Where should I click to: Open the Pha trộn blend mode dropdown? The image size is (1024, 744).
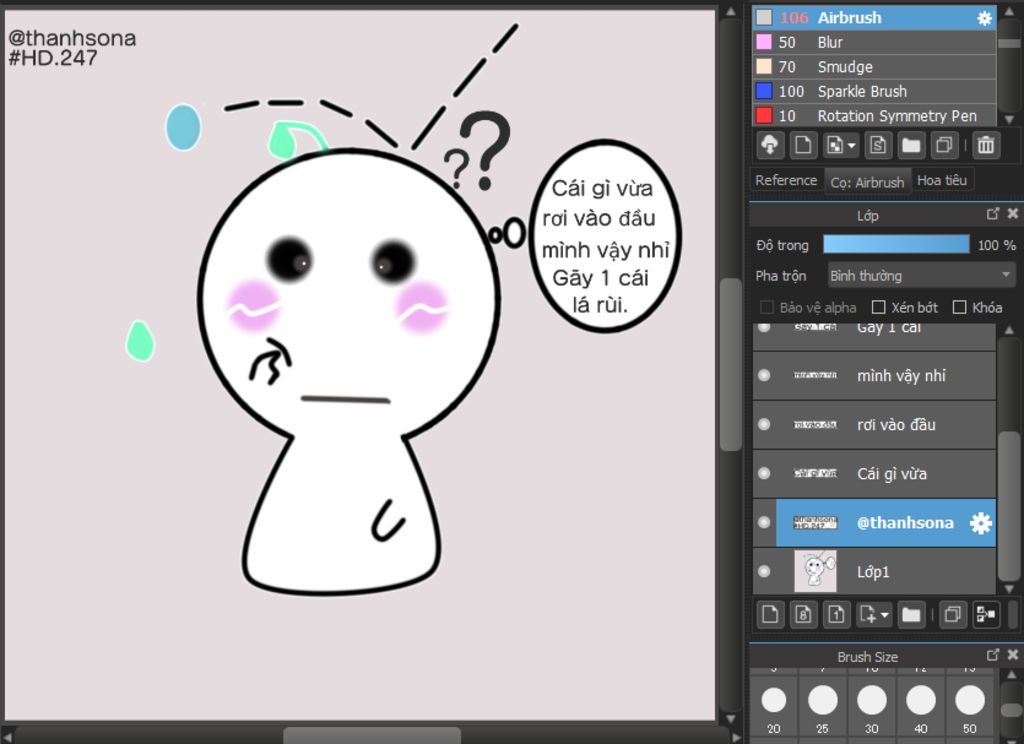click(x=920, y=275)
